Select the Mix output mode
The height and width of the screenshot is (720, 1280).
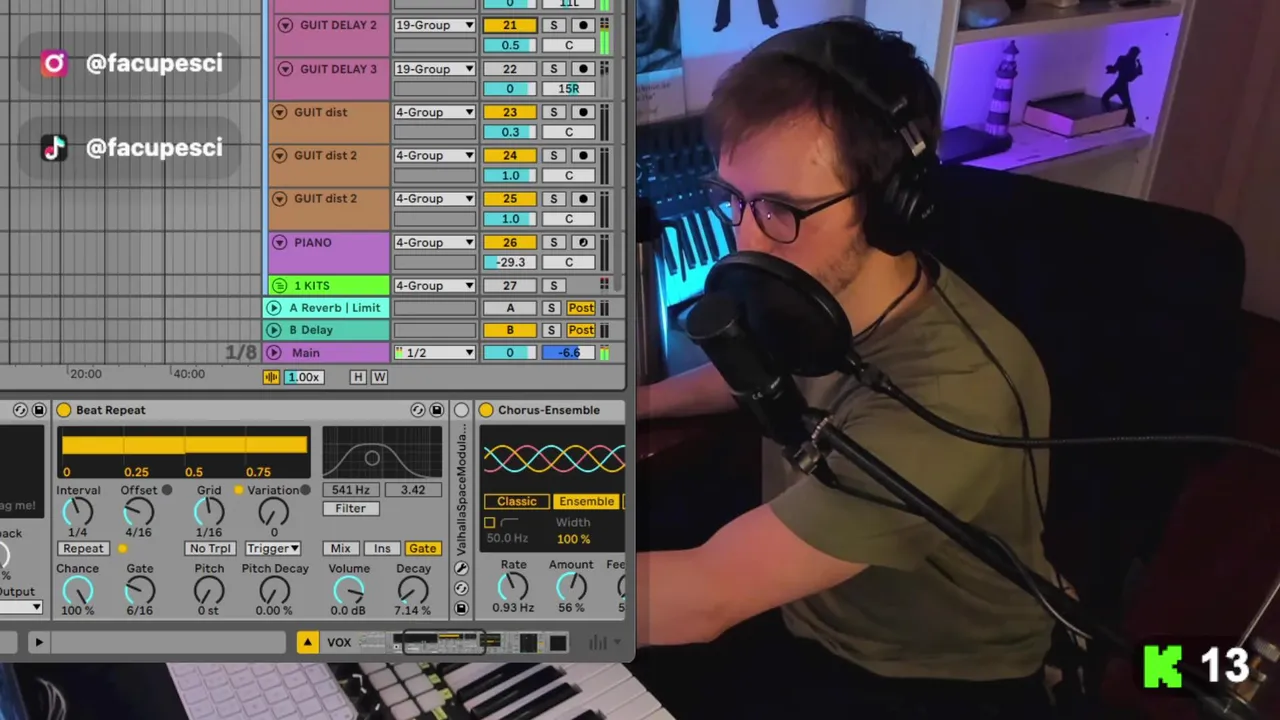pyautogui.click(x=340, y=548)
